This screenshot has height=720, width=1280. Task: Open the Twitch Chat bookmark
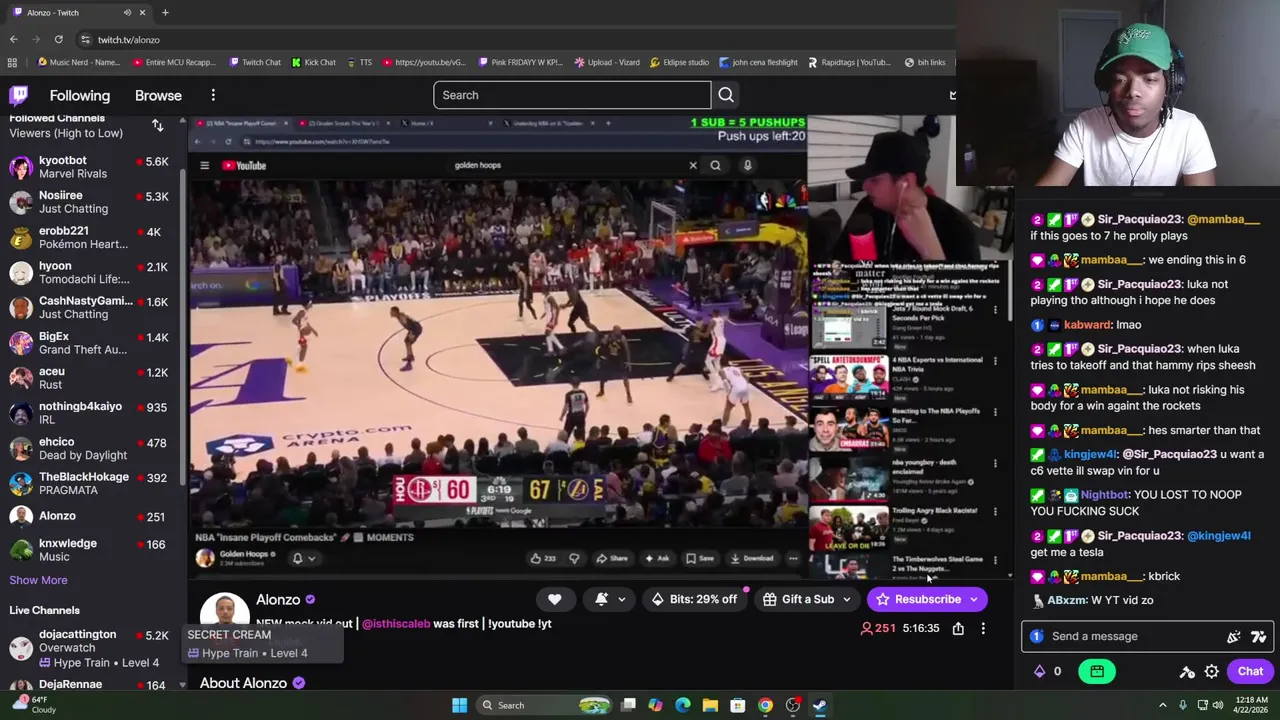[255, 62]
